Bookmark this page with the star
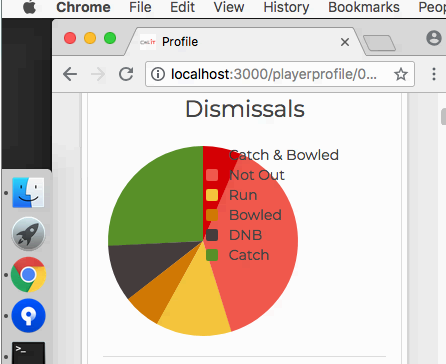Image resolution: width=446 pixels, height=364 pixels. (401, 74)
